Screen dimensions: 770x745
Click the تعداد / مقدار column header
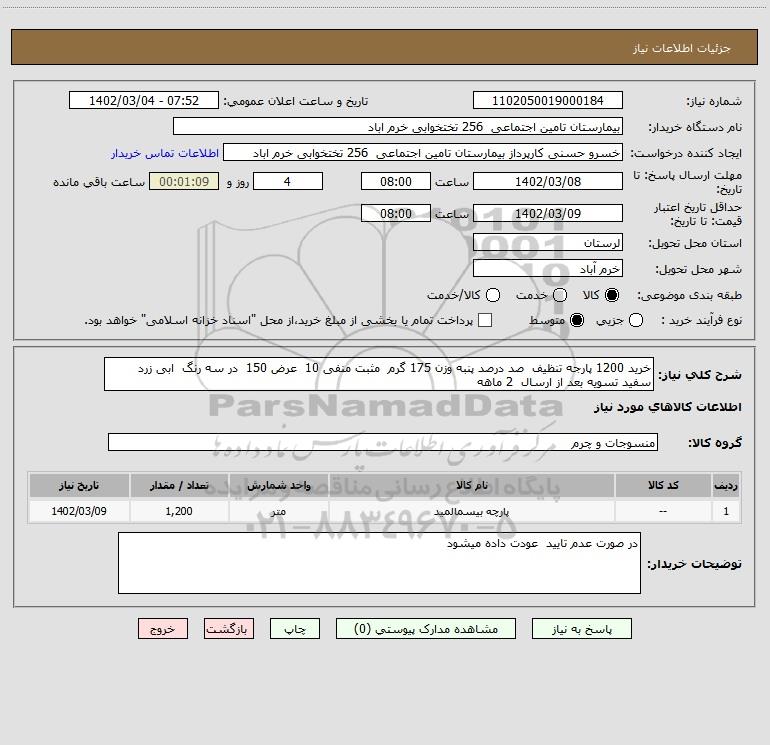tap(179, 485)
